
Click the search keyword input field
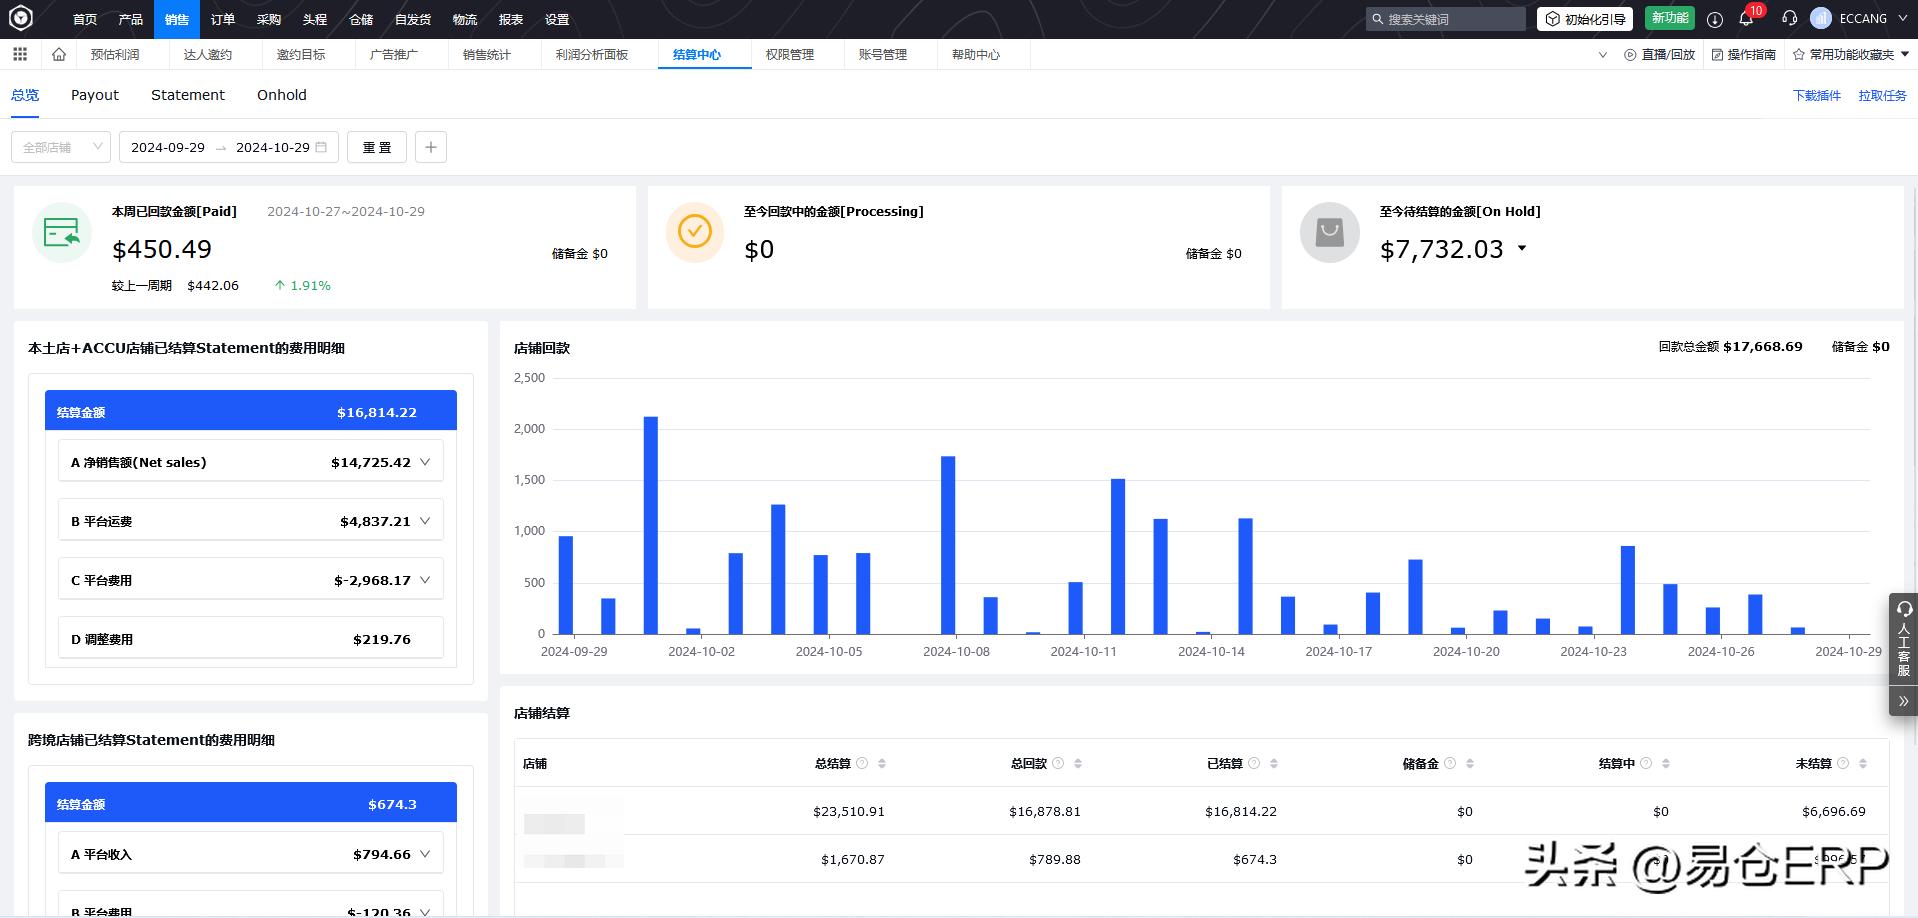1446,19
